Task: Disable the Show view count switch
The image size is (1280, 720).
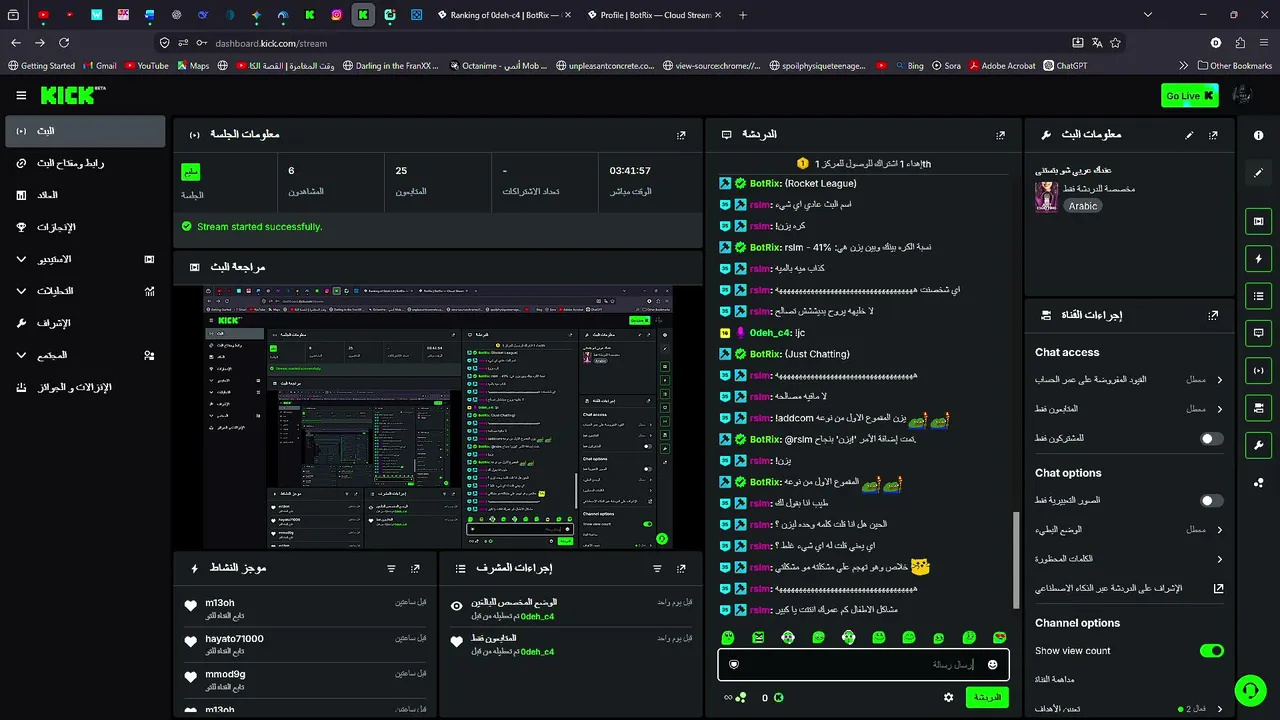Action: [x=1212, y=651]
